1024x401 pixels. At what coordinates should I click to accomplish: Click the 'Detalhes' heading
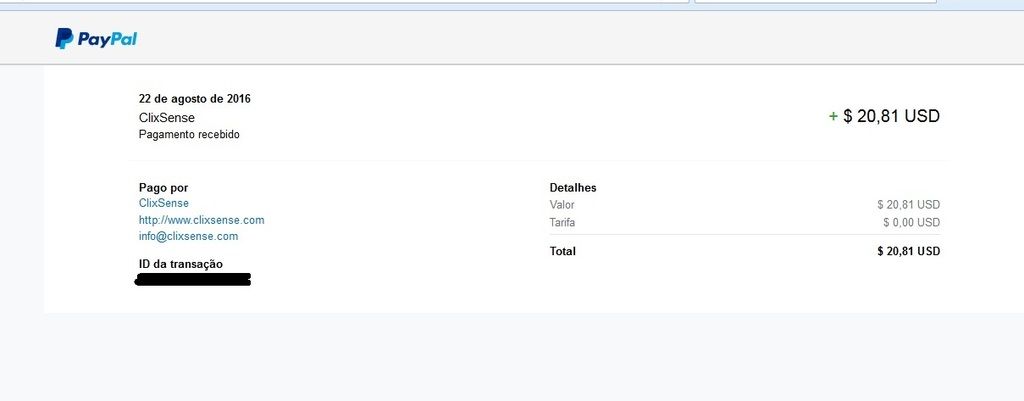573,188
